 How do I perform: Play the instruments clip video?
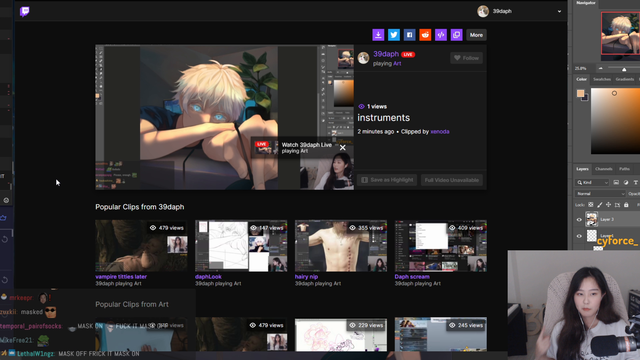pos(224,117)
